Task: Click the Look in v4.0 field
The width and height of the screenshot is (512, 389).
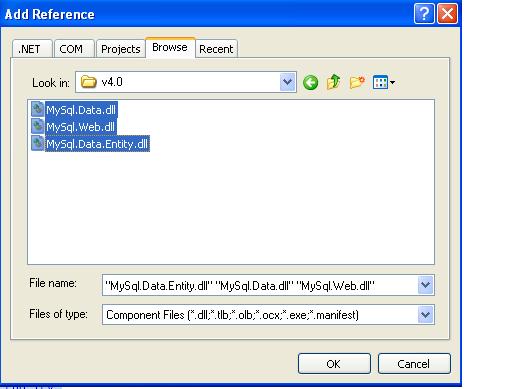Action: (x=186, y=82)
